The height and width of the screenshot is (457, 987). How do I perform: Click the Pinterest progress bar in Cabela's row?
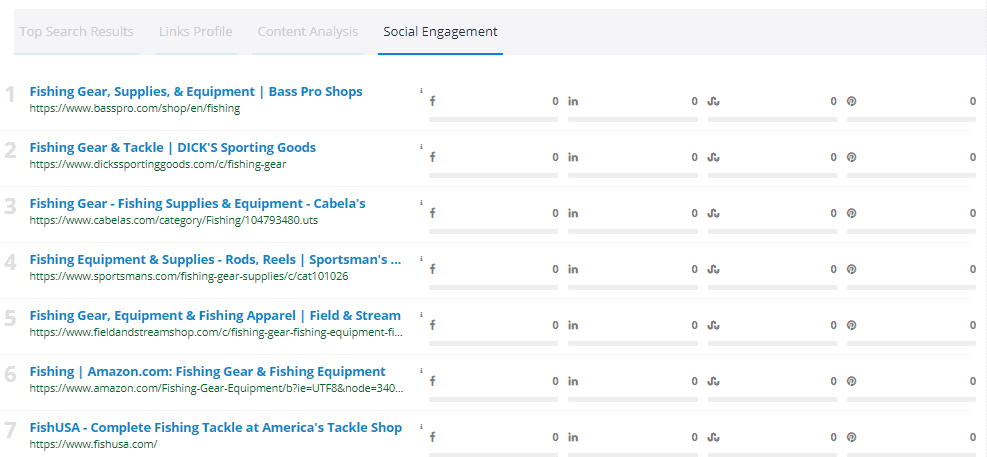click(911, 231)
